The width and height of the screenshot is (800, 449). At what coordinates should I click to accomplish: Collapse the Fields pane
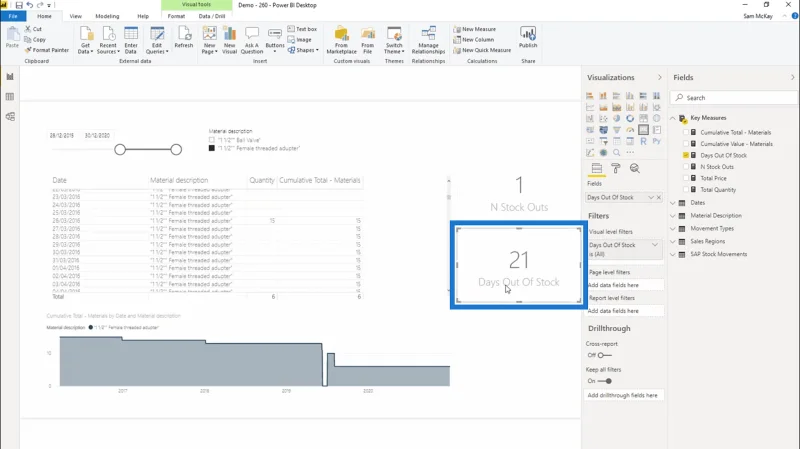792,78
